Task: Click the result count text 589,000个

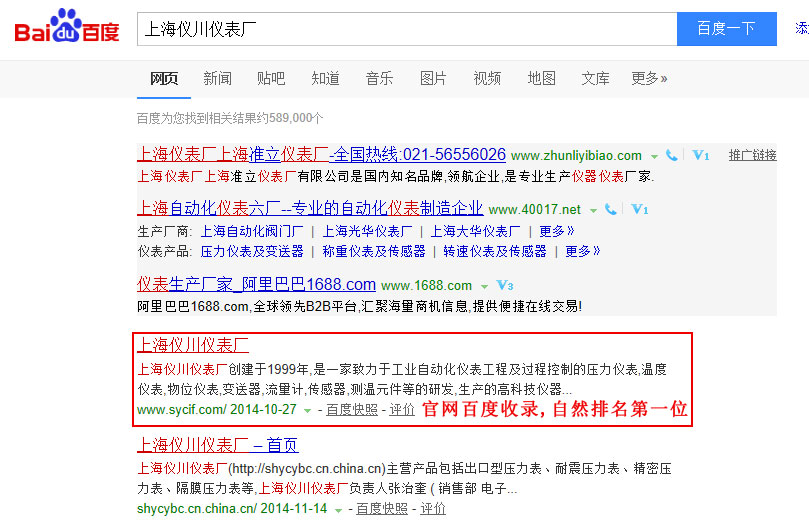Action: click(296, 118)
